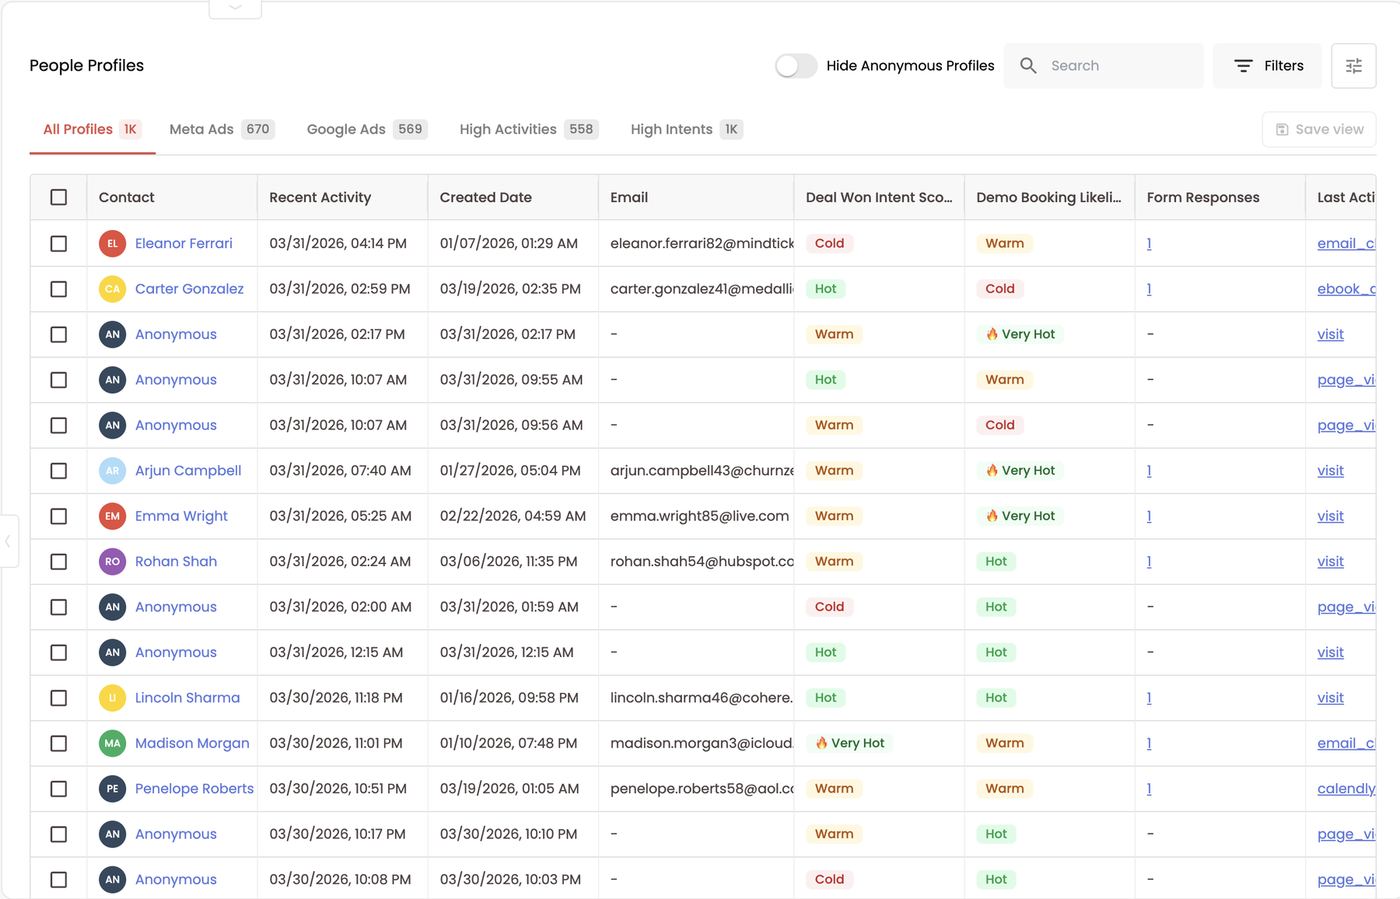Click the Recent Activity column header
The image size is (1400, 899).
pyautogui.click(x=342, y=197)
